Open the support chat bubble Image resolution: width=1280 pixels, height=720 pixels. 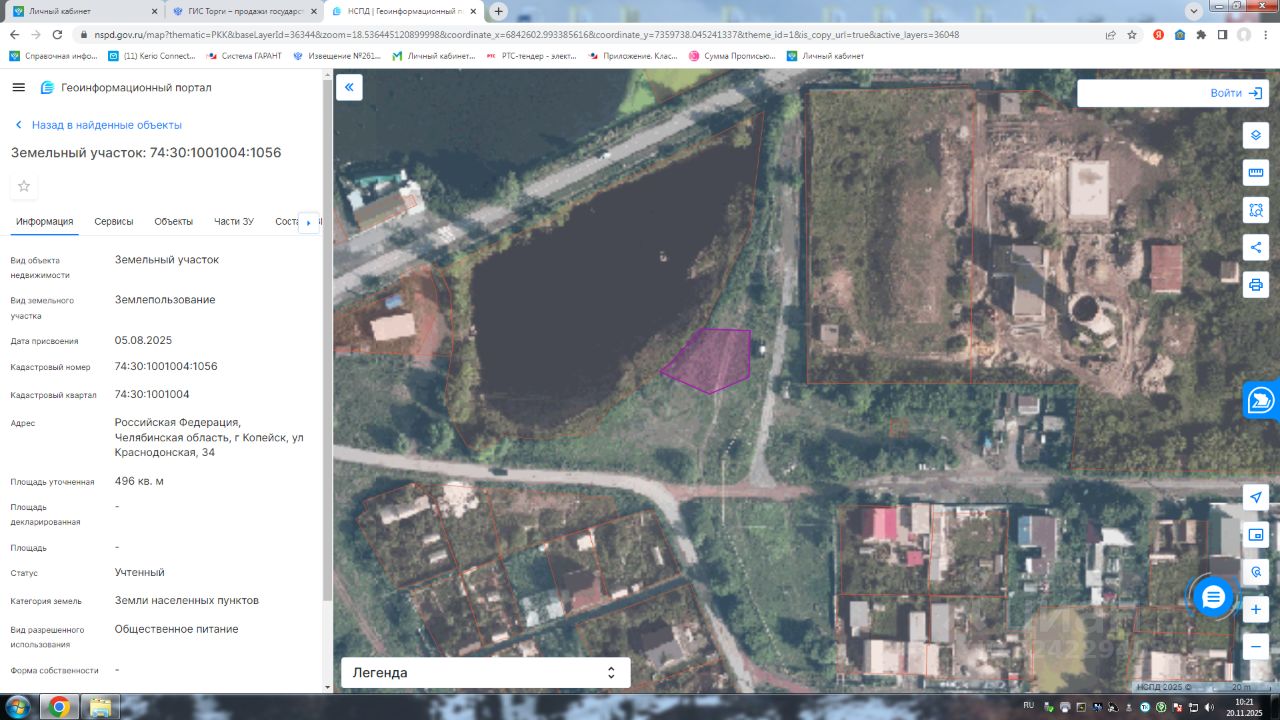click(1213, 597)
